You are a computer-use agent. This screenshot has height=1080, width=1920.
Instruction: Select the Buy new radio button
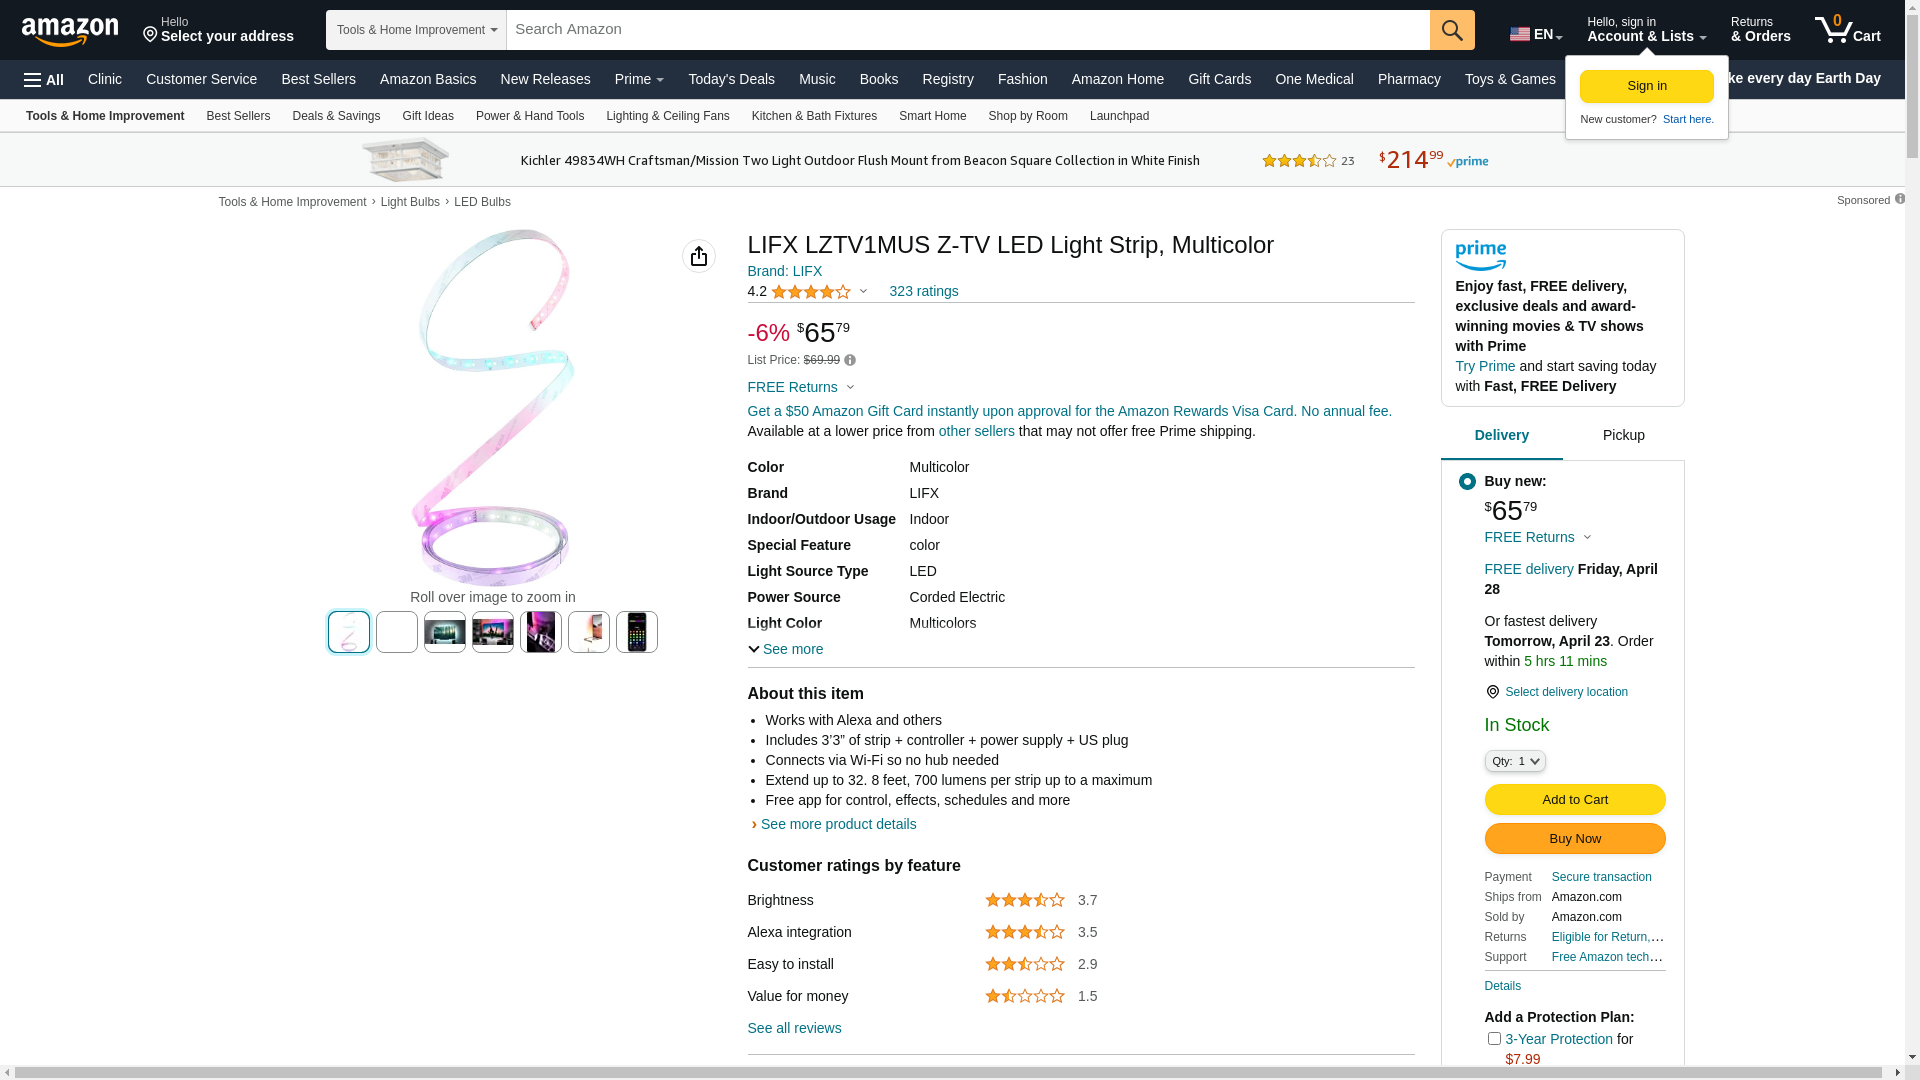tap(1467, 482)
